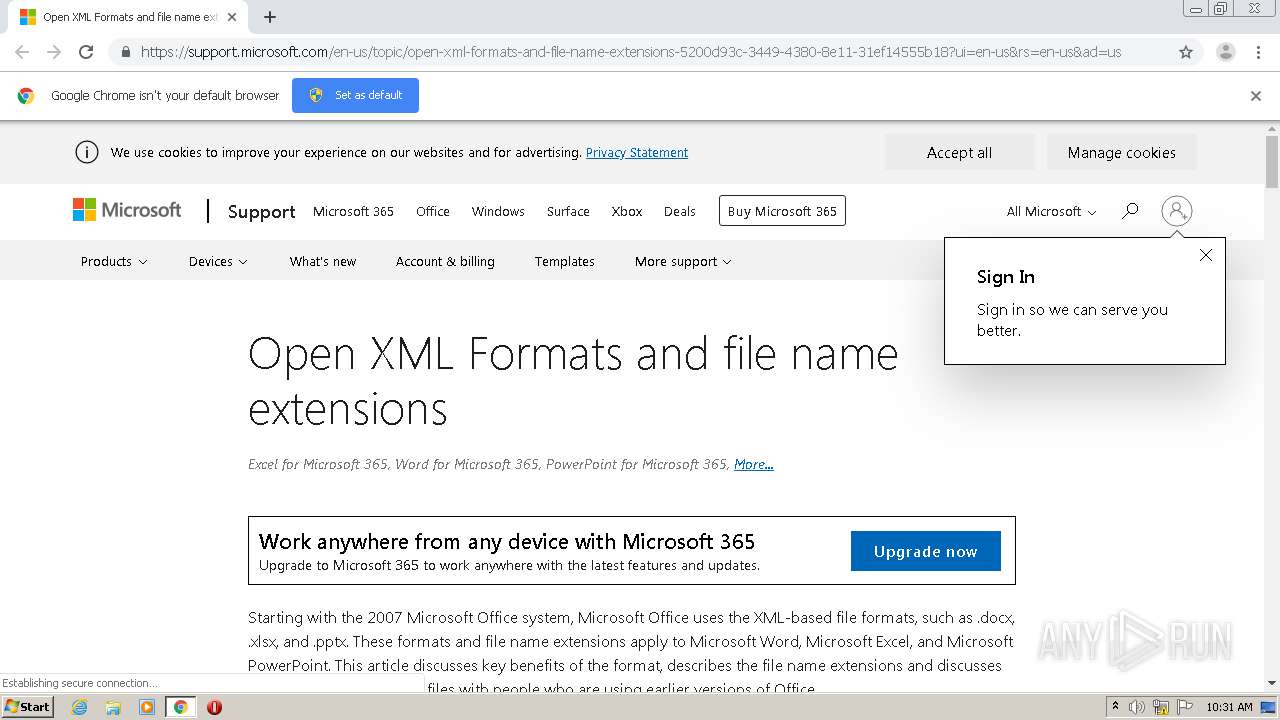Open the Chrome profile avatar icon
Viewport: 1280px width, 720px height.
(1225, 52)
